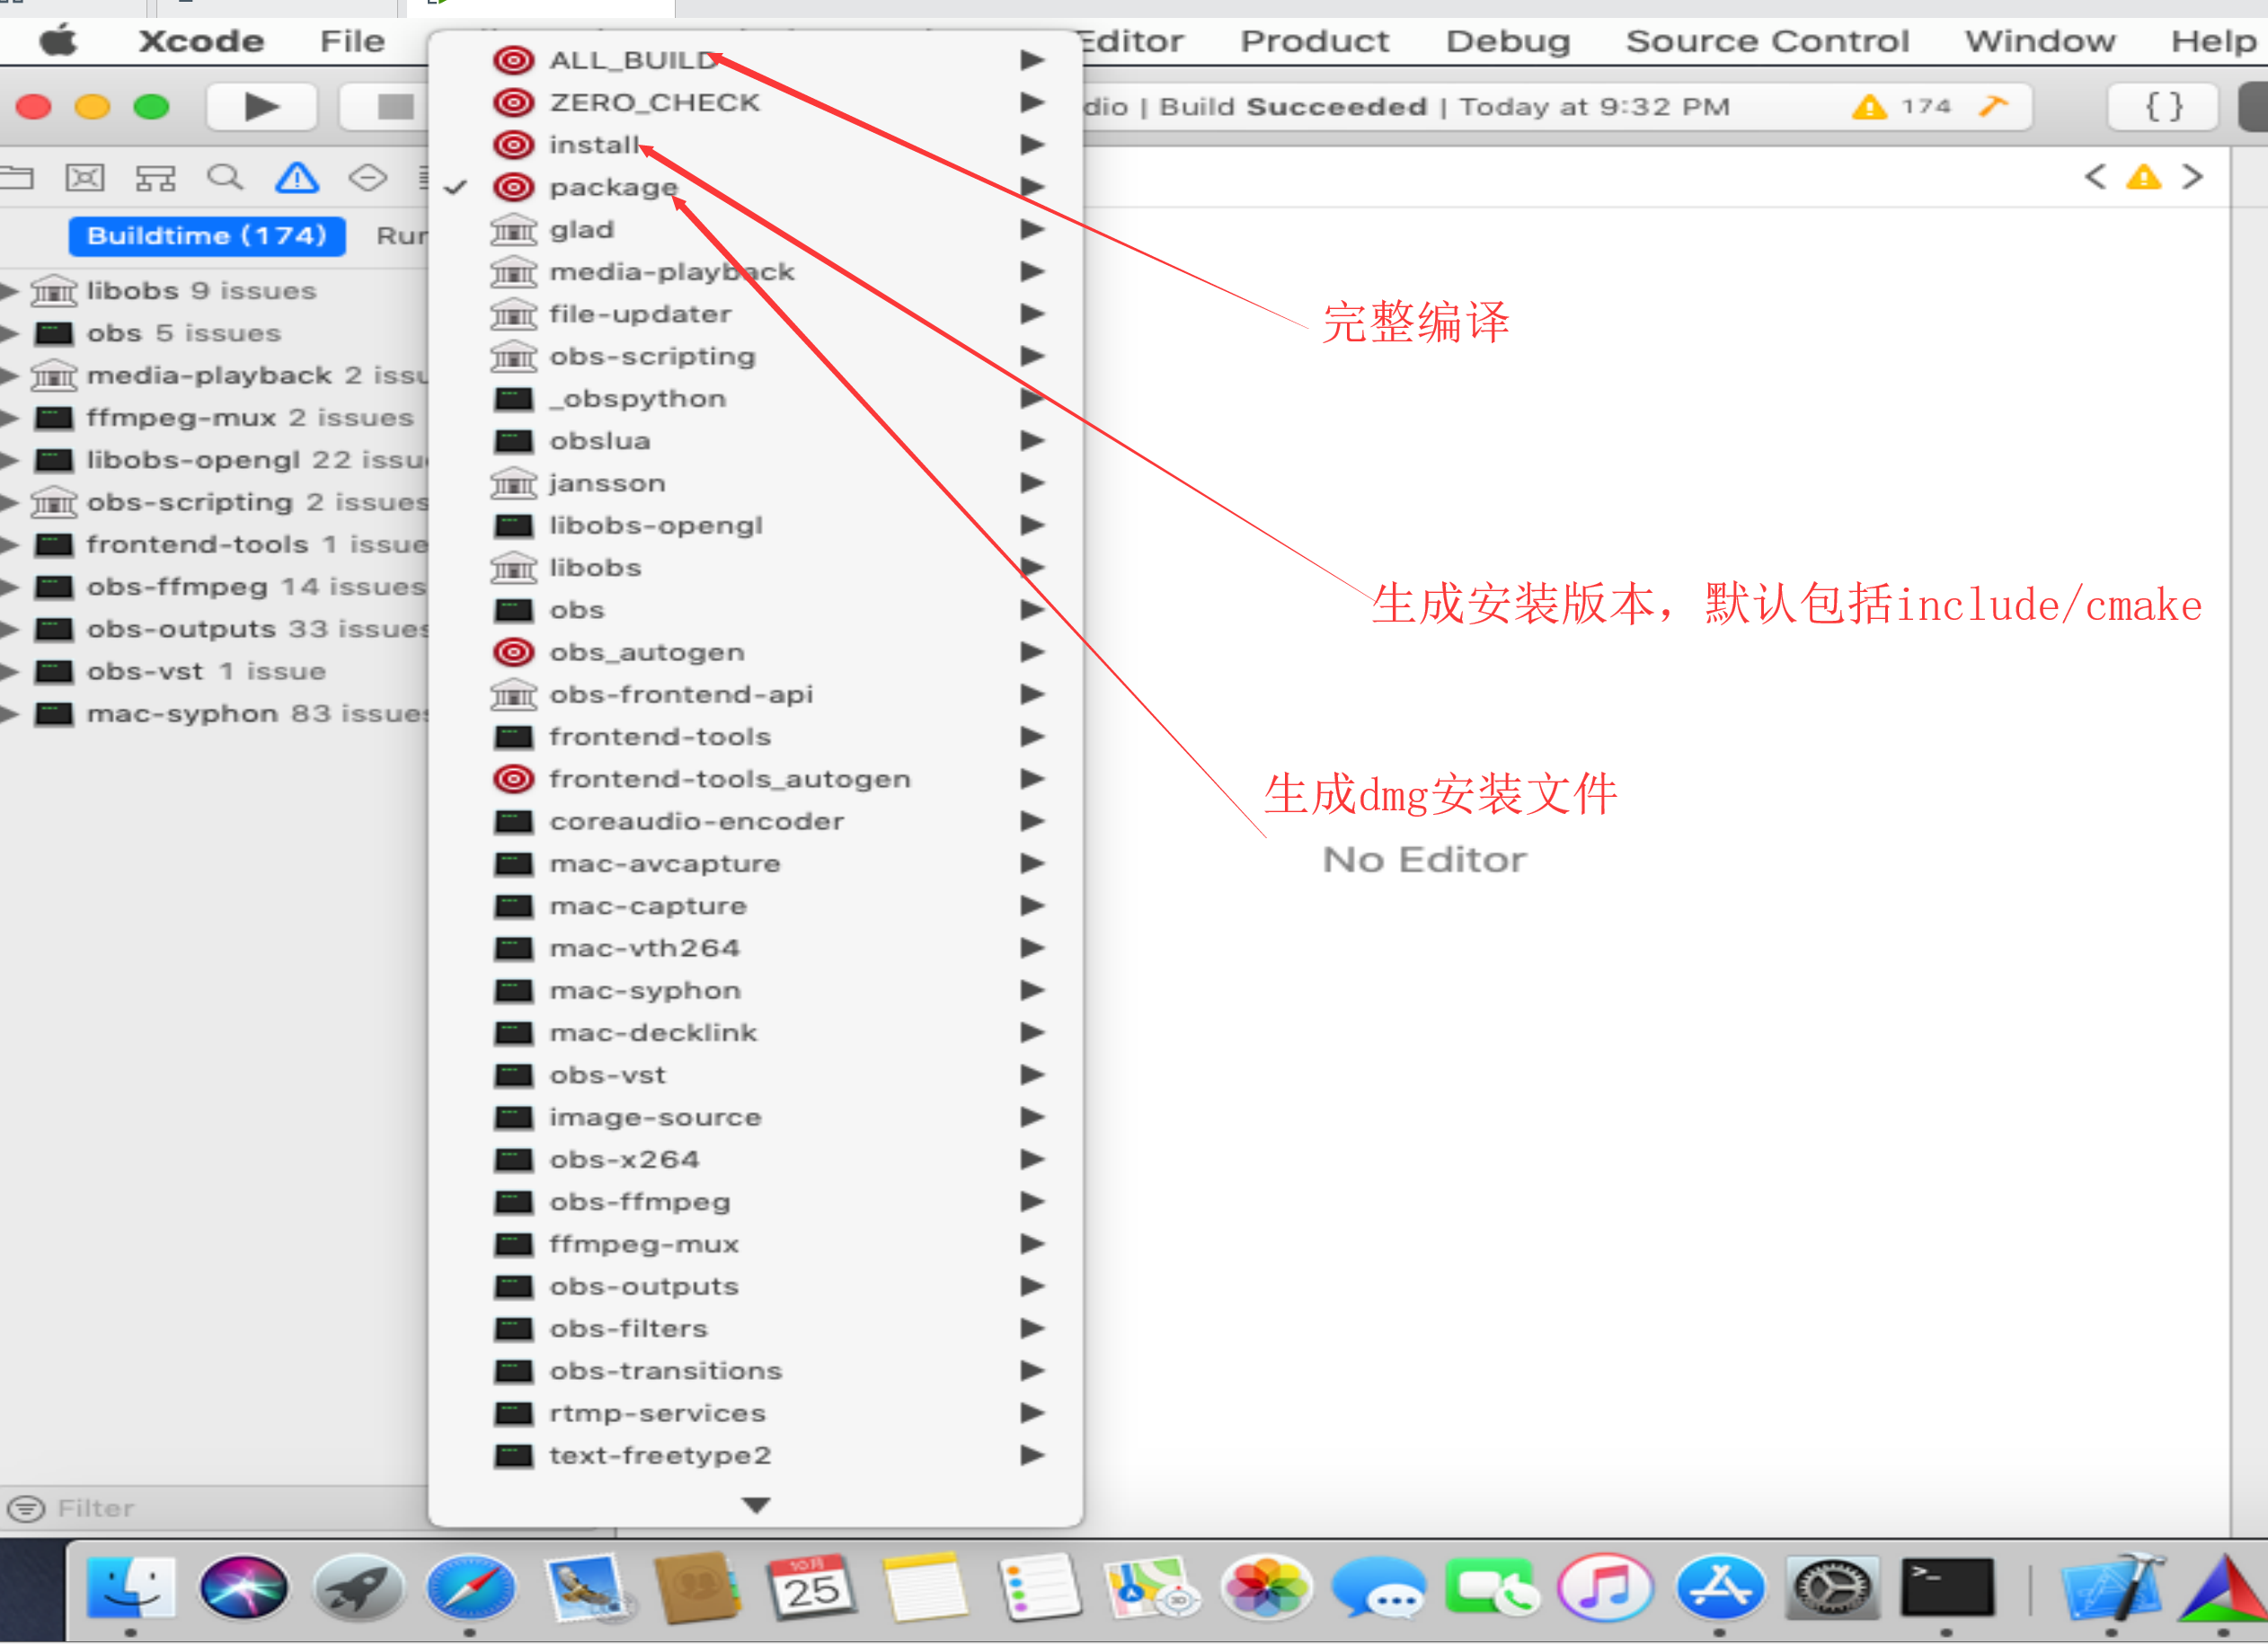Open submenu arrow for mac-vth264 scheme
The width and height of the screenshot is (2268, 1644).
[1033, 948]
